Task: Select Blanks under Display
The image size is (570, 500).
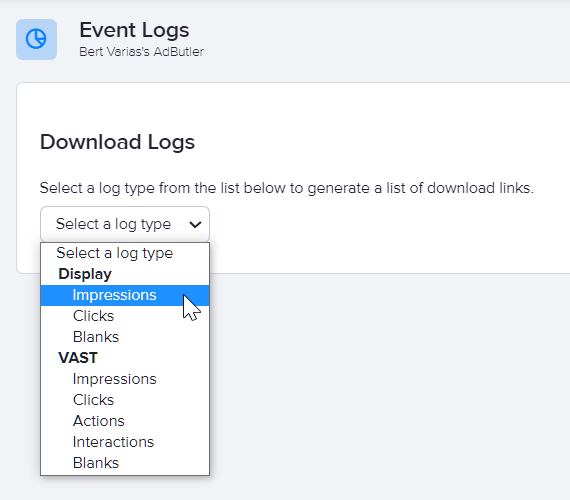Action: point(125,337)
